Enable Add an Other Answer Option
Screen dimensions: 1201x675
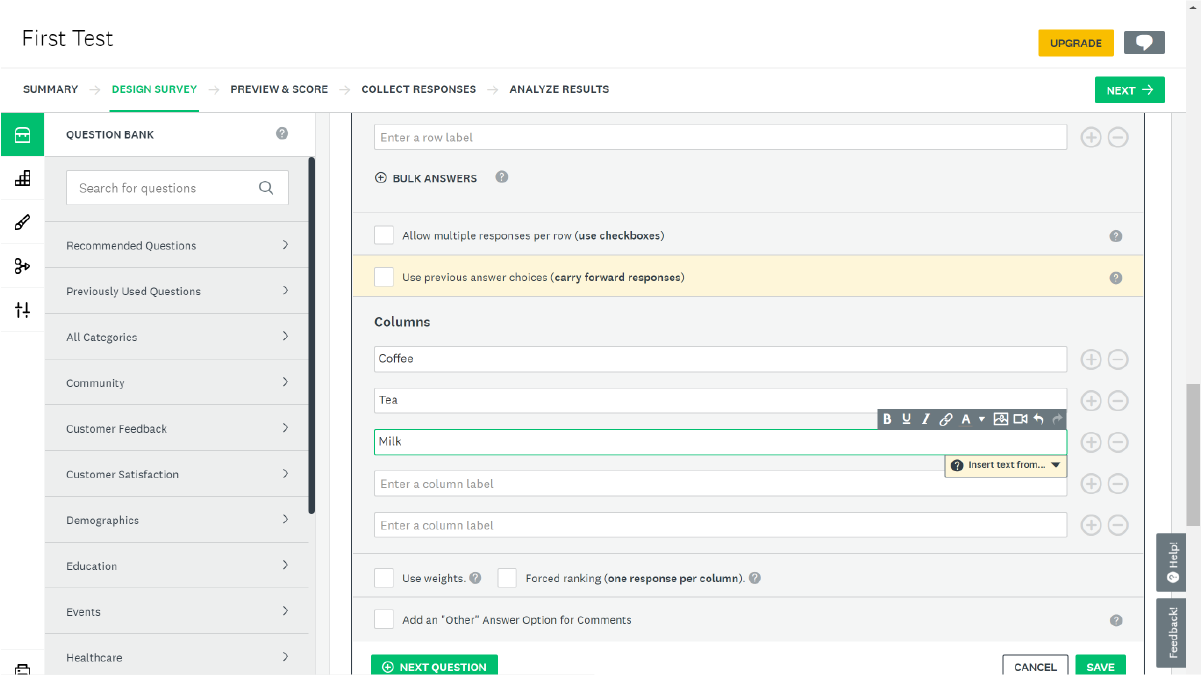pyautogui.click(x=384, y=619)
